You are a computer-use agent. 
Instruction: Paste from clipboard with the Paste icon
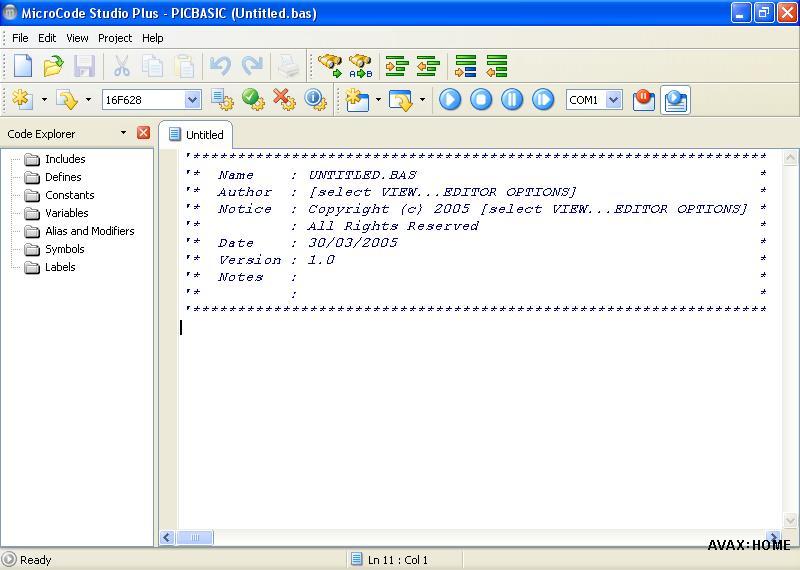184,66
